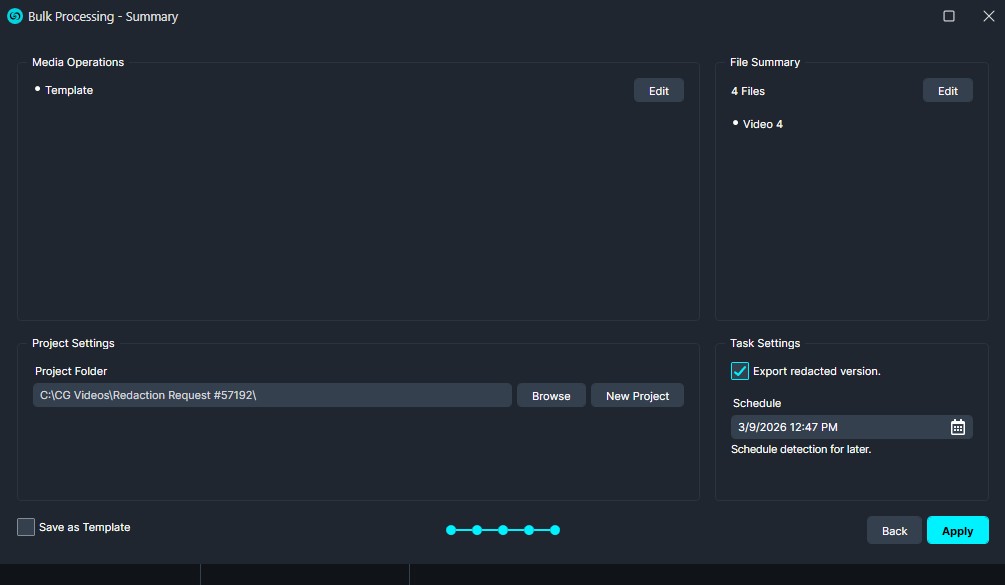Open the Schedule calendar picker icon
The image size is (1005, 585).
[957, 427]
